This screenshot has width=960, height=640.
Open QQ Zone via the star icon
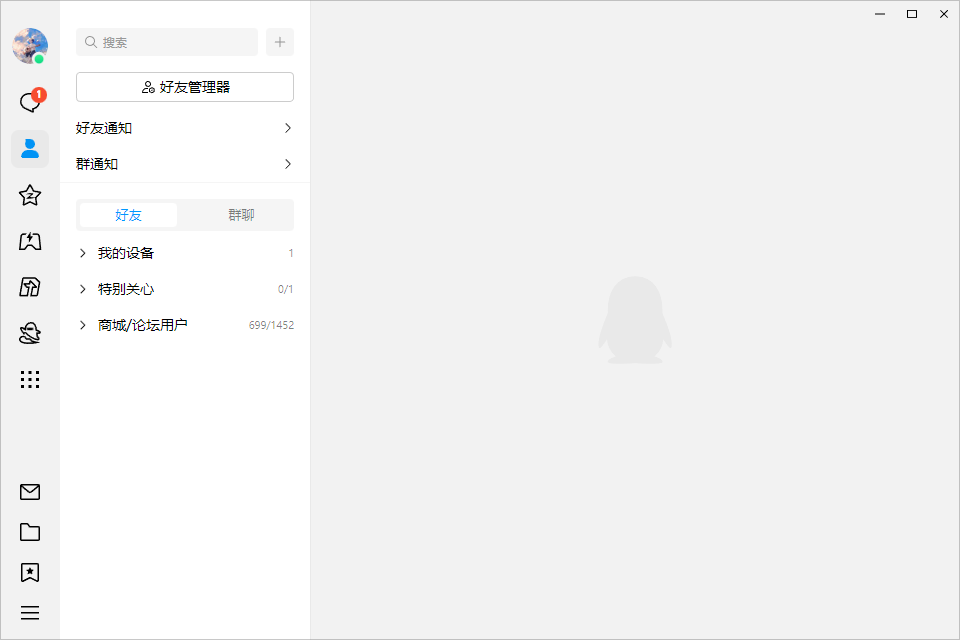tap(30, 195)
